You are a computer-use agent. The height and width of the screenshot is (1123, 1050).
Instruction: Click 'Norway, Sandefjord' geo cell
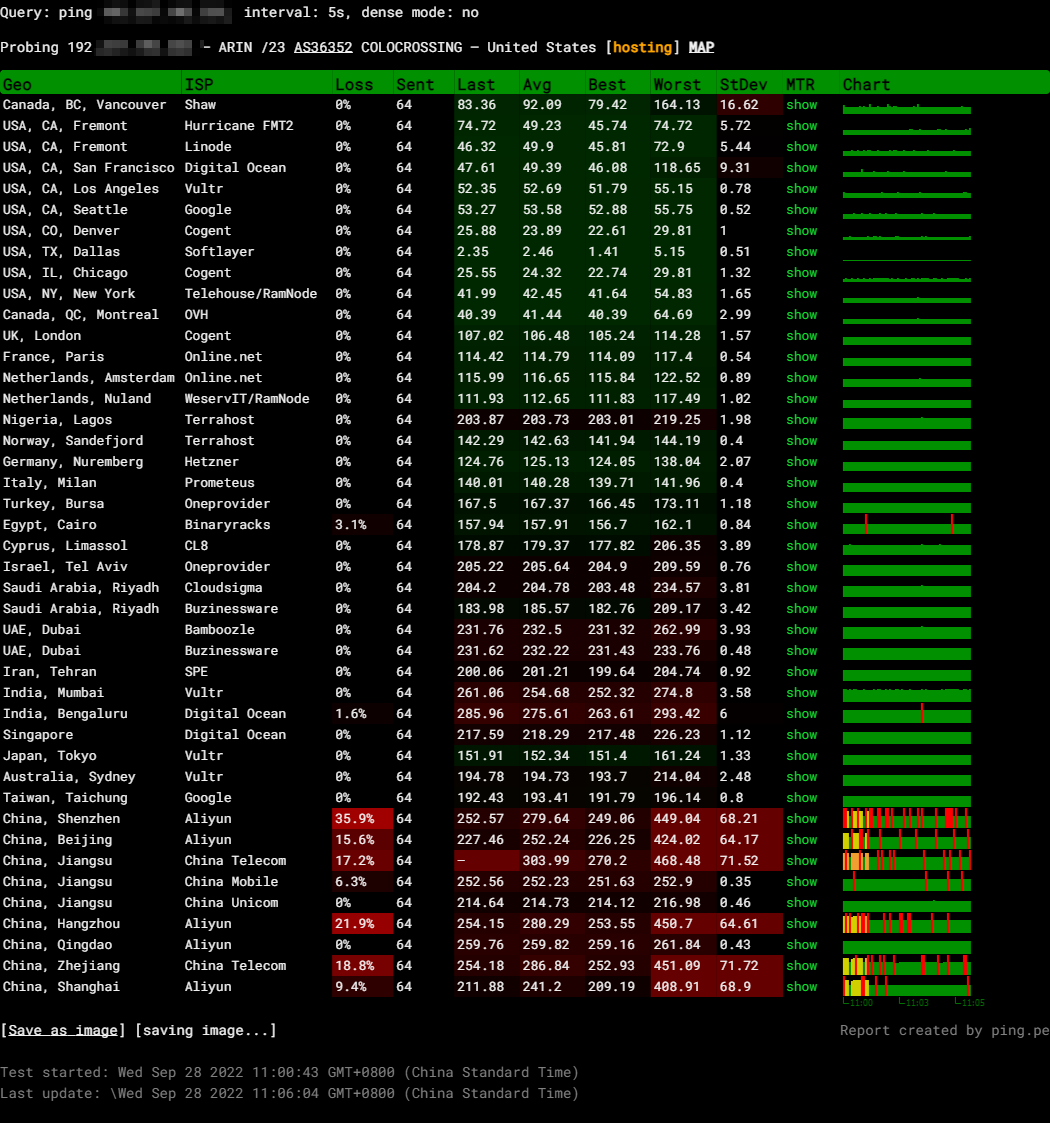tap(73, 440)
